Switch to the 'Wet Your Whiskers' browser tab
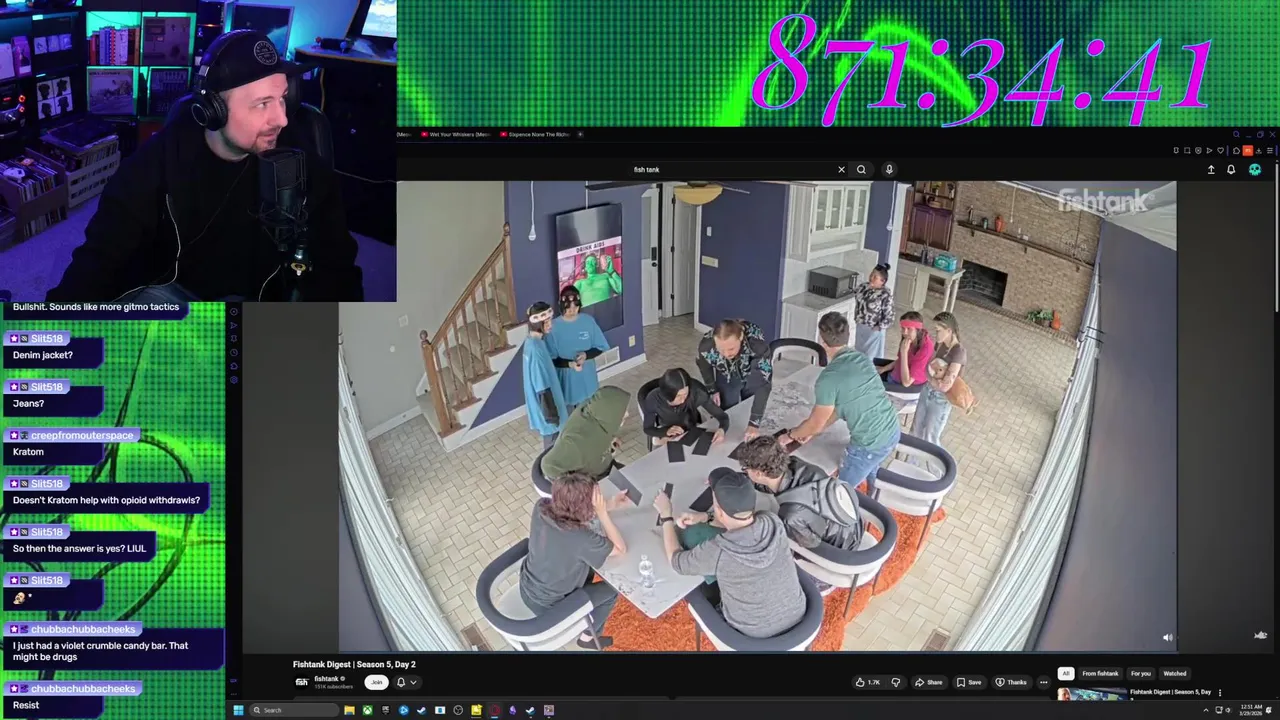This screenshot has height=720, width=1280. click(x=455, y=134)
